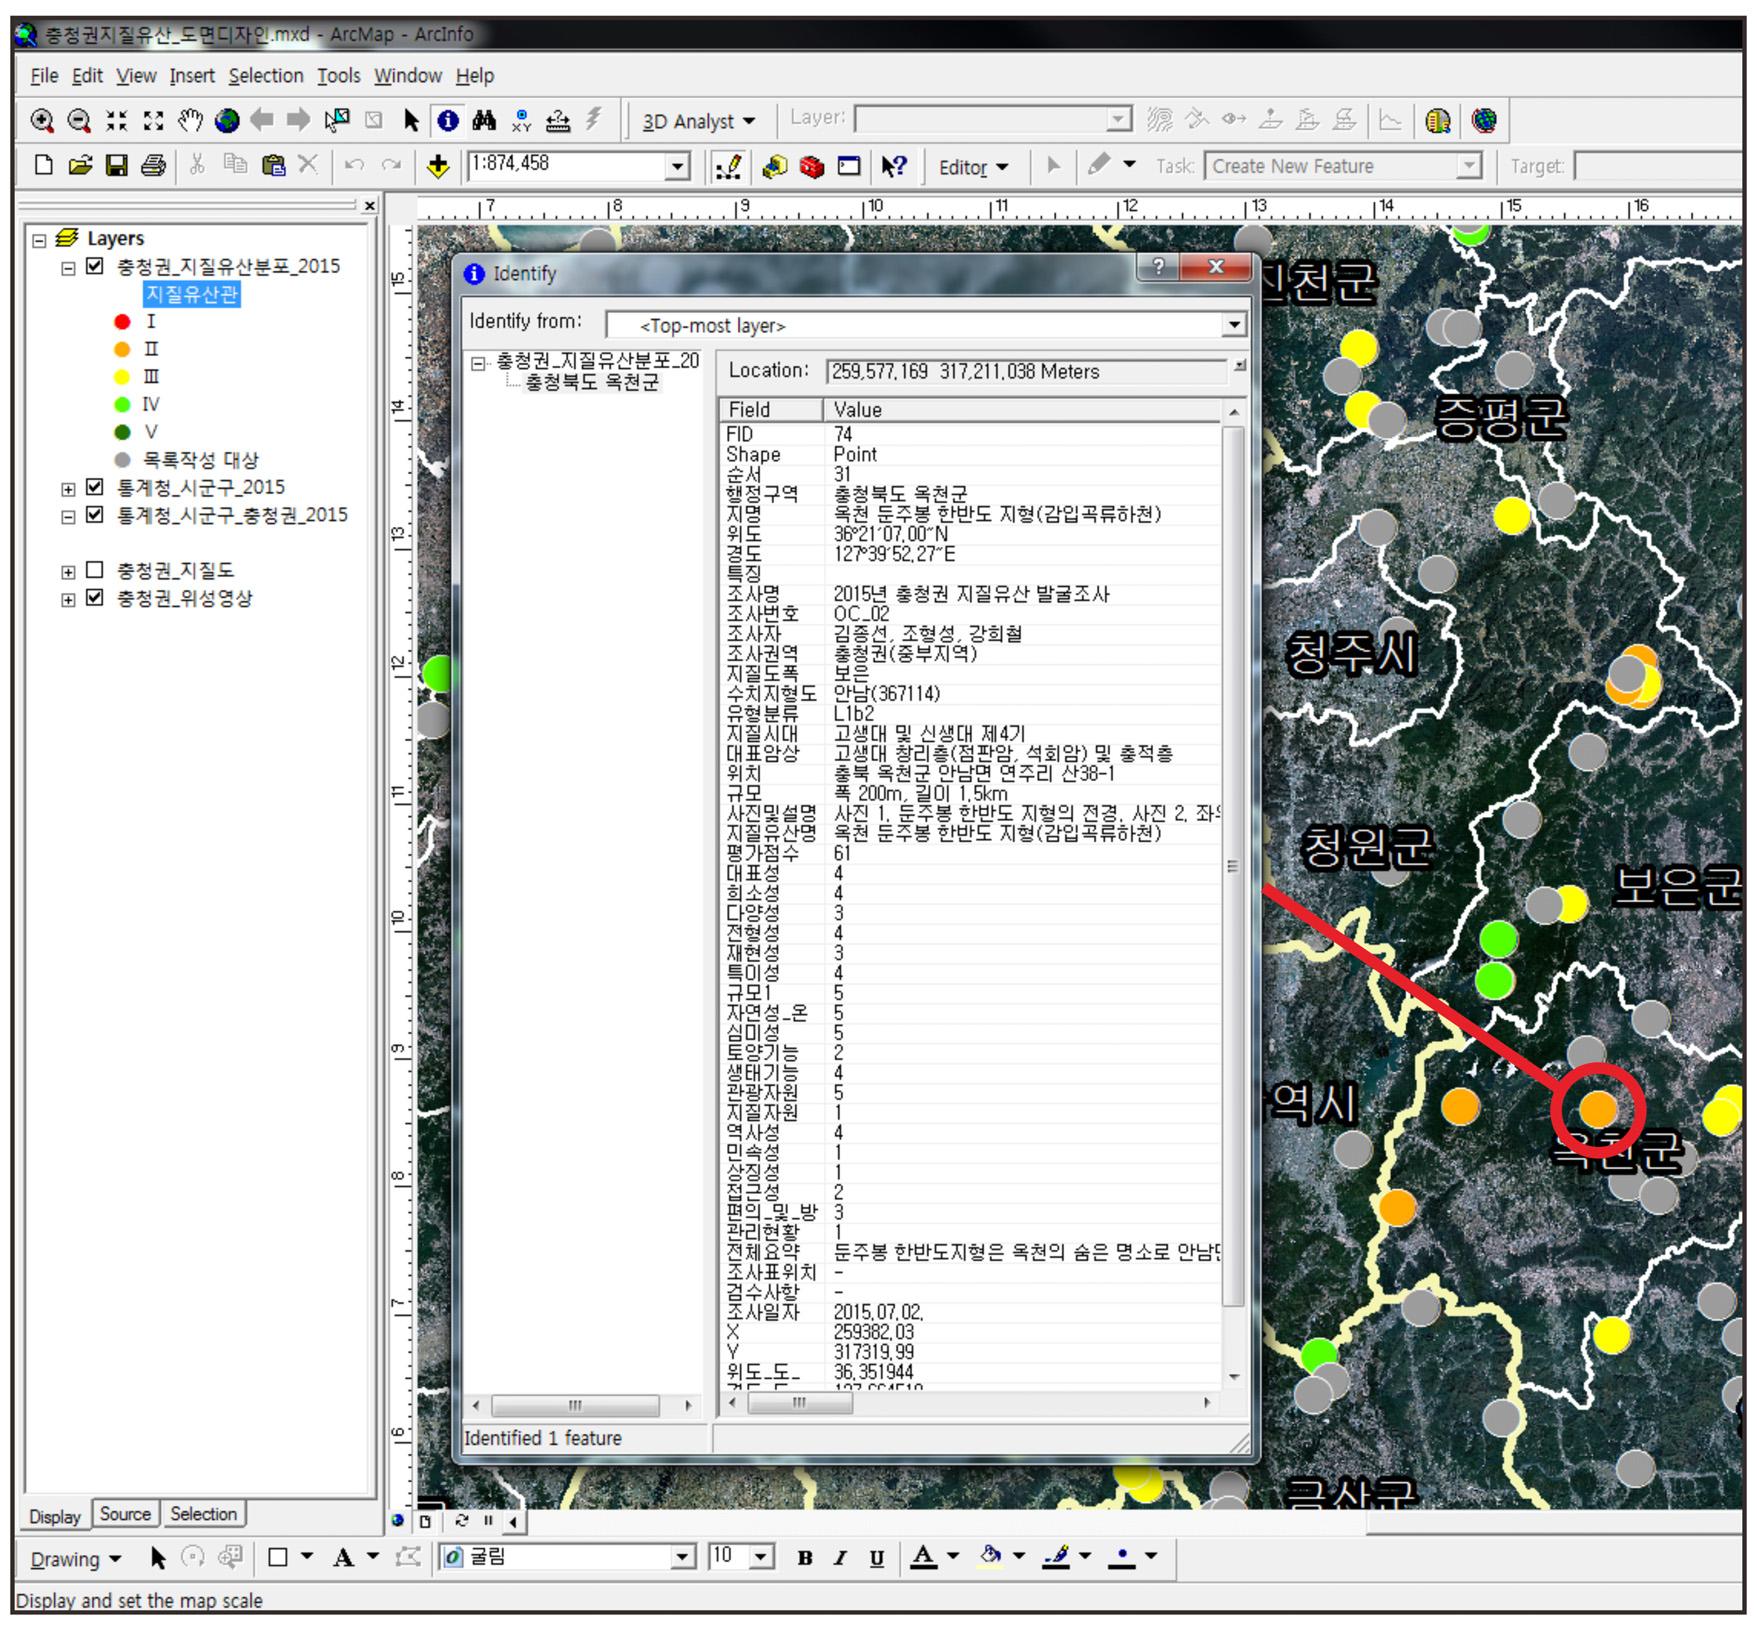The width and height of the screenshot is (1757, 1630).
Task: Collapse the Layers data frame
Action: tap(39, 240)
